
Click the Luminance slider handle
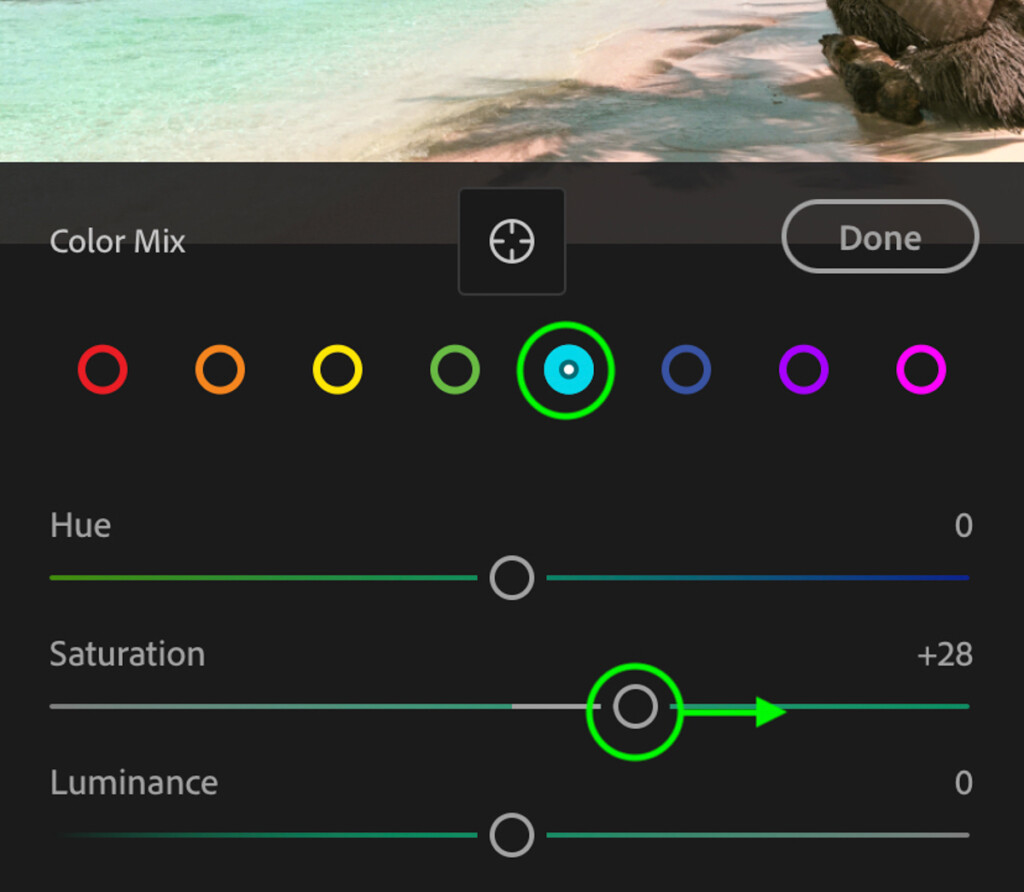(x=512, y=835)
